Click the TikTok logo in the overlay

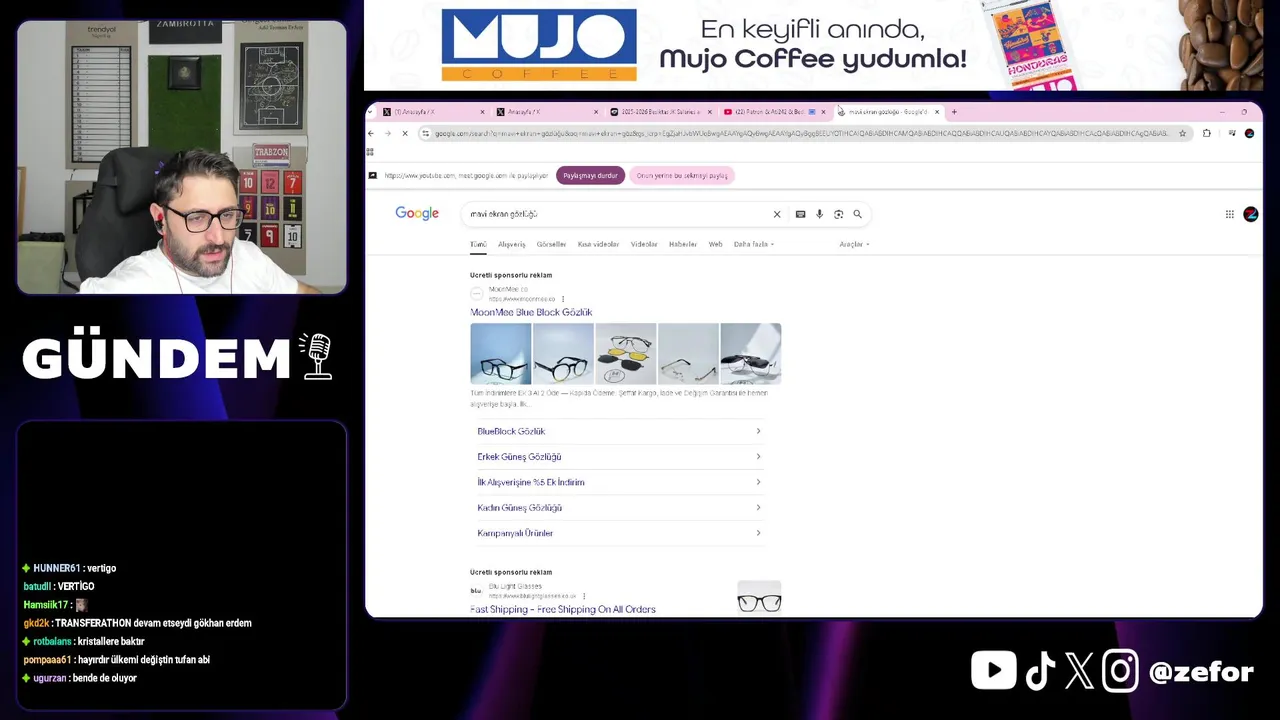tap(1040, 672)
